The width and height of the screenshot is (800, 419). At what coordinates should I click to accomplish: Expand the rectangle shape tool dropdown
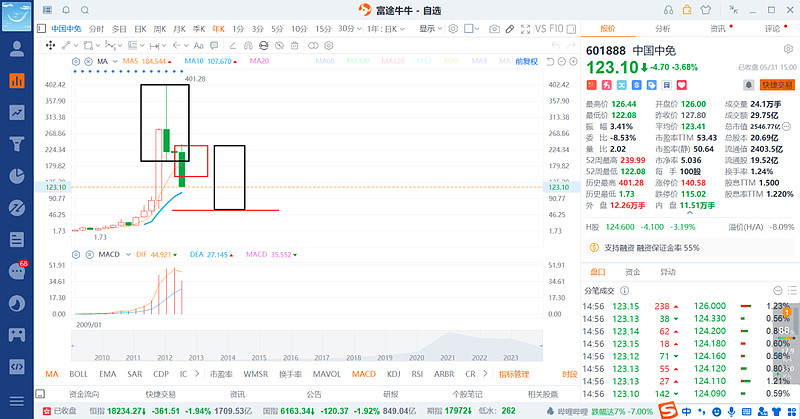(x=99, y=45)
